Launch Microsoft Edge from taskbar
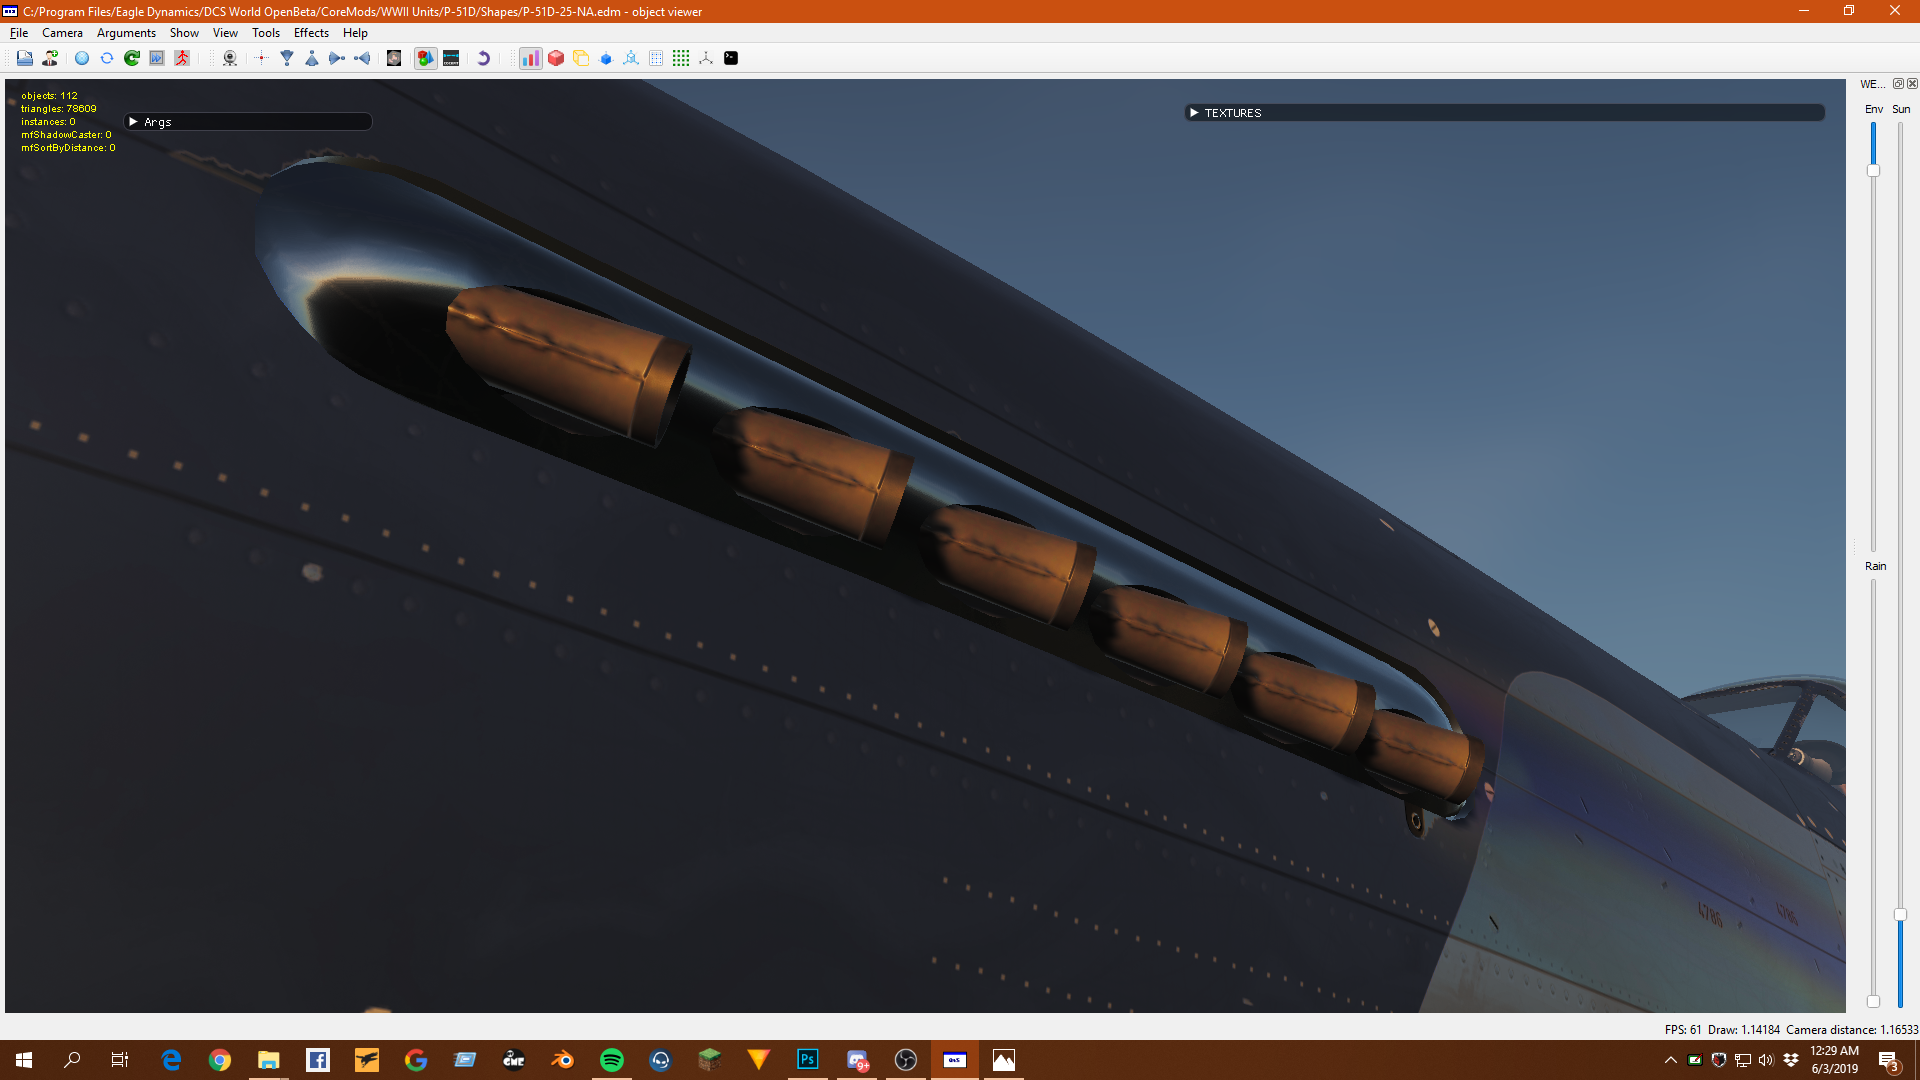The height and width of the screenshot is (1080, 1920). [171, 1060]
